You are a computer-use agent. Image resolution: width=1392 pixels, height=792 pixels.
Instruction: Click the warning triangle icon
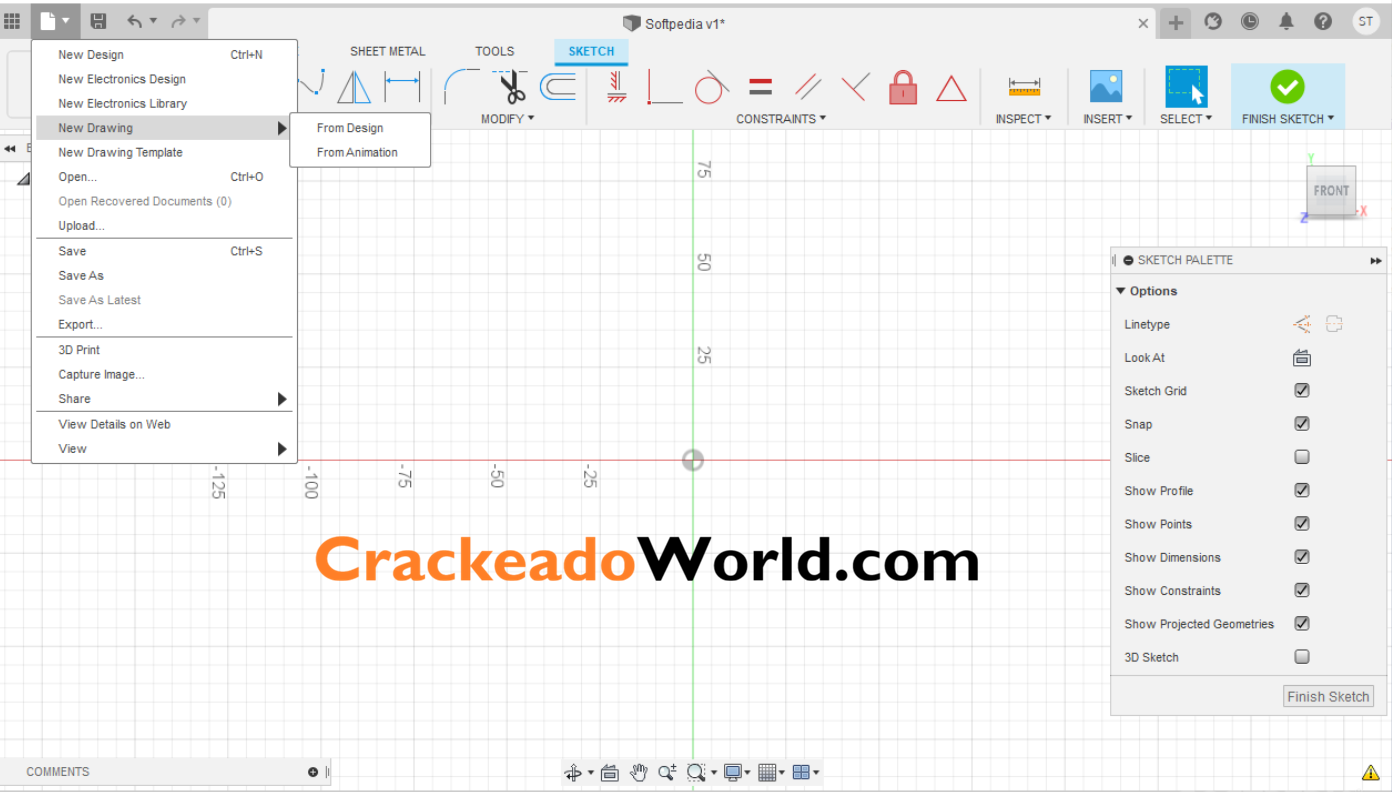(1370, 772)
